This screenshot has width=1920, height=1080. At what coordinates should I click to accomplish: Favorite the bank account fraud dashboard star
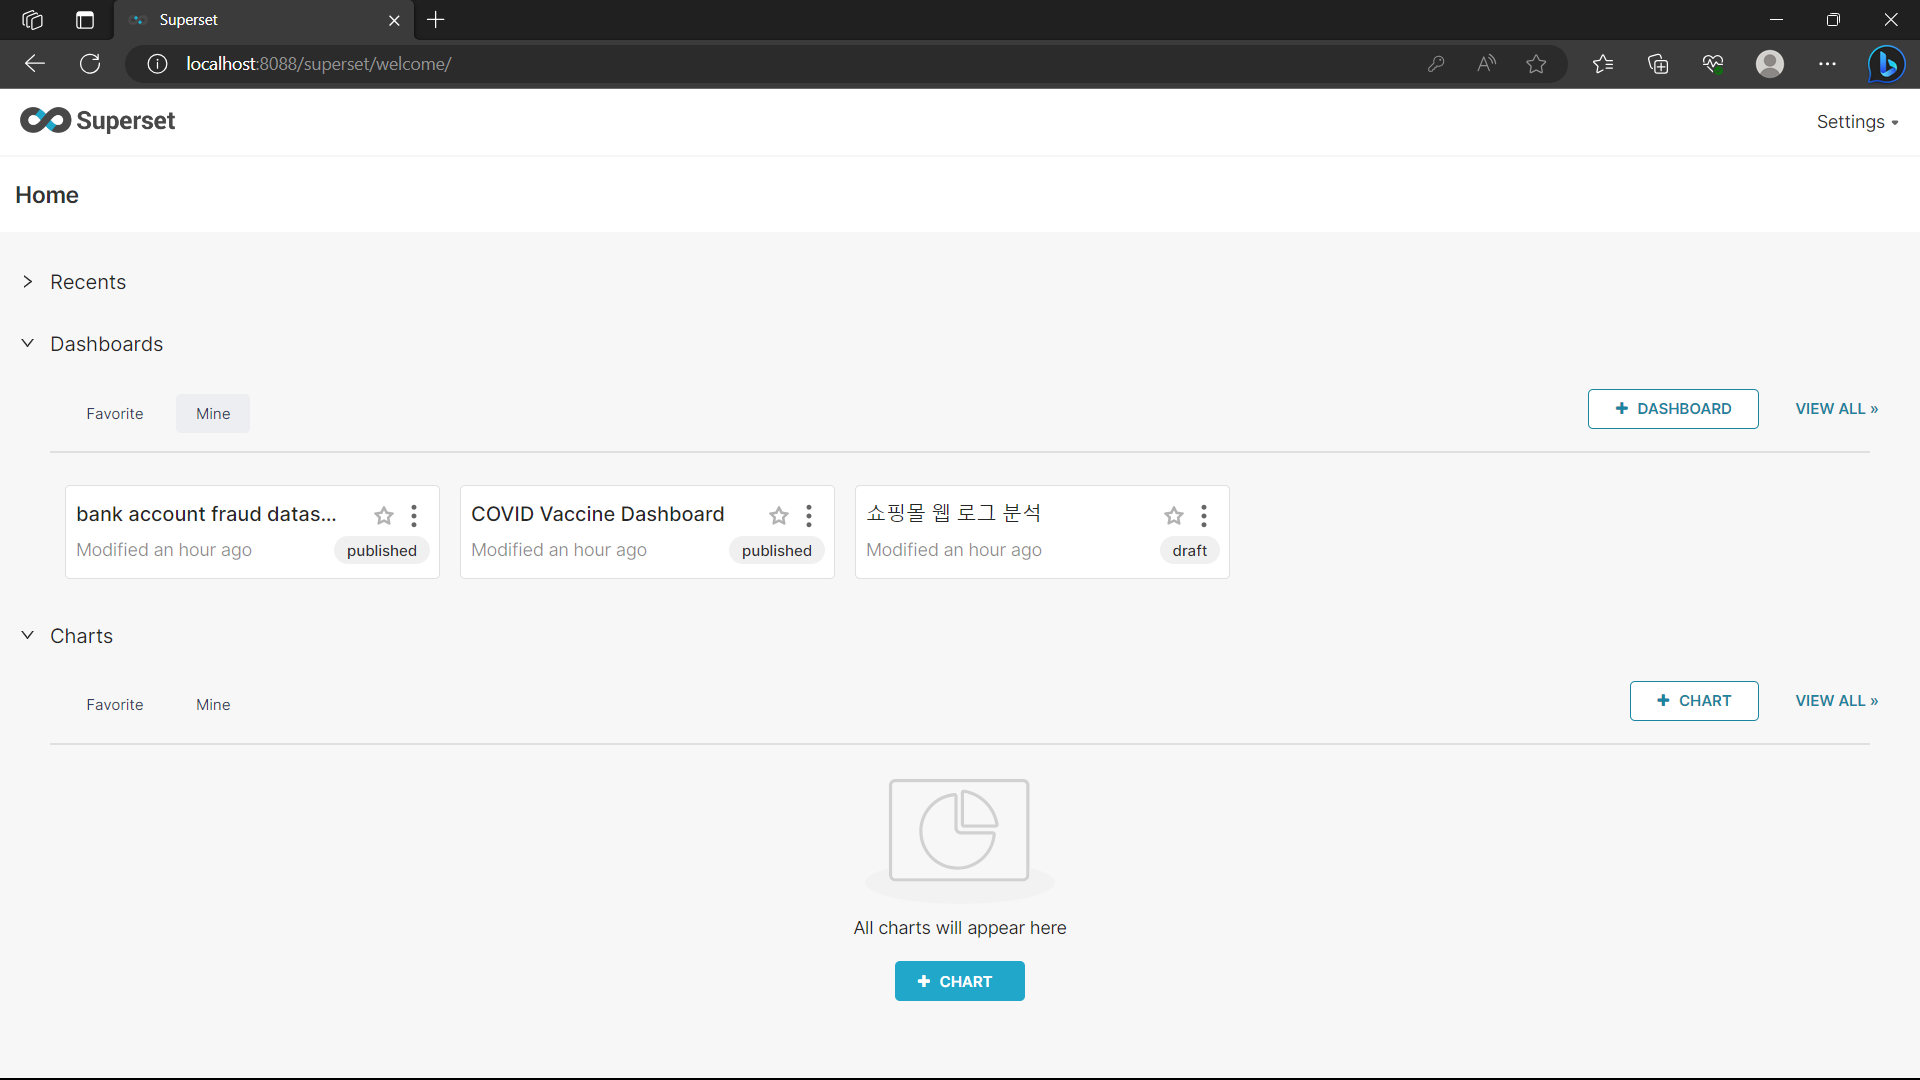pyautogui.click(x=384, y=516)
